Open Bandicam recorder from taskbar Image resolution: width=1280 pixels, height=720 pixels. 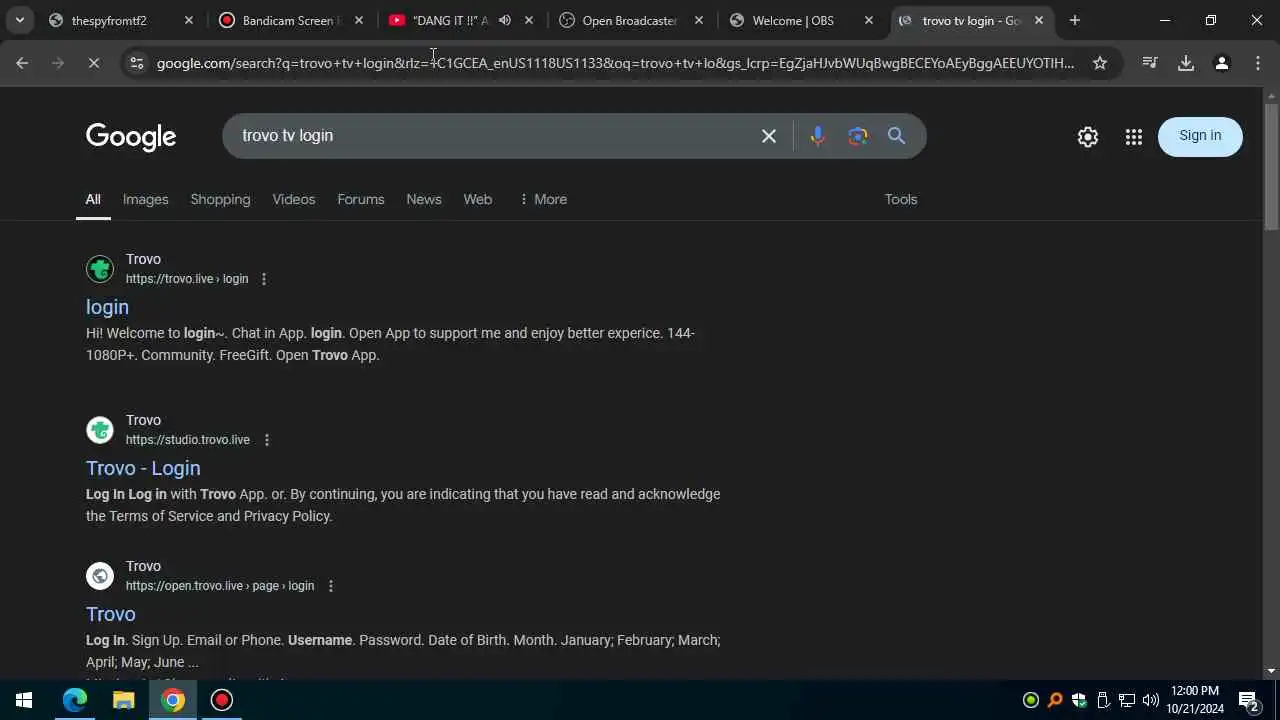222,700
